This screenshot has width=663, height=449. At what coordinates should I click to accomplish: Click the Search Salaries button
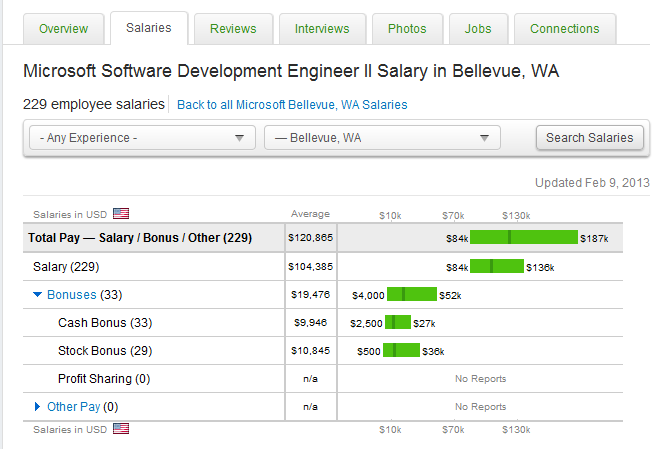point(590,137)
